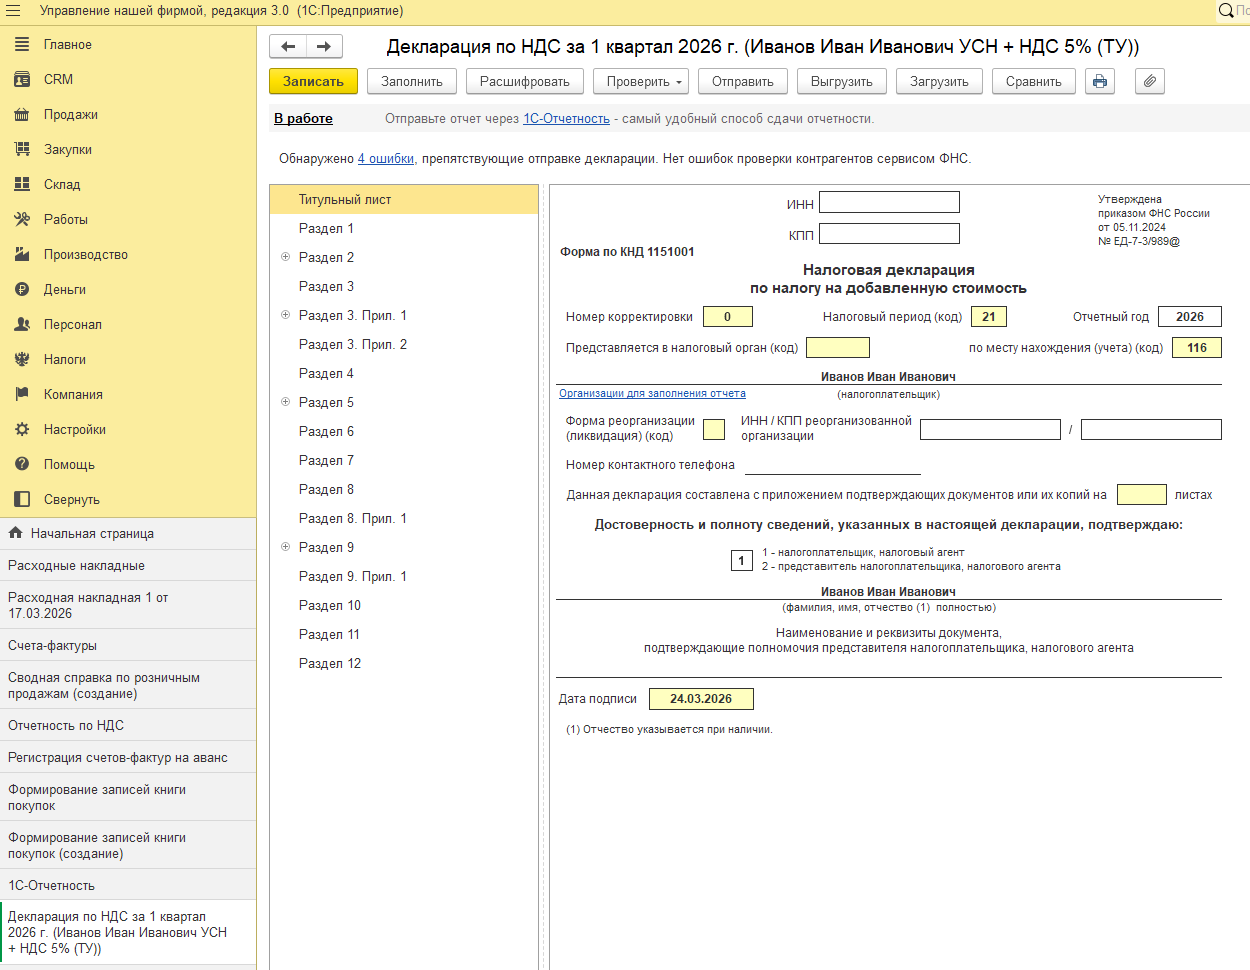Open the Проверить dropdown button

point(641,81)
